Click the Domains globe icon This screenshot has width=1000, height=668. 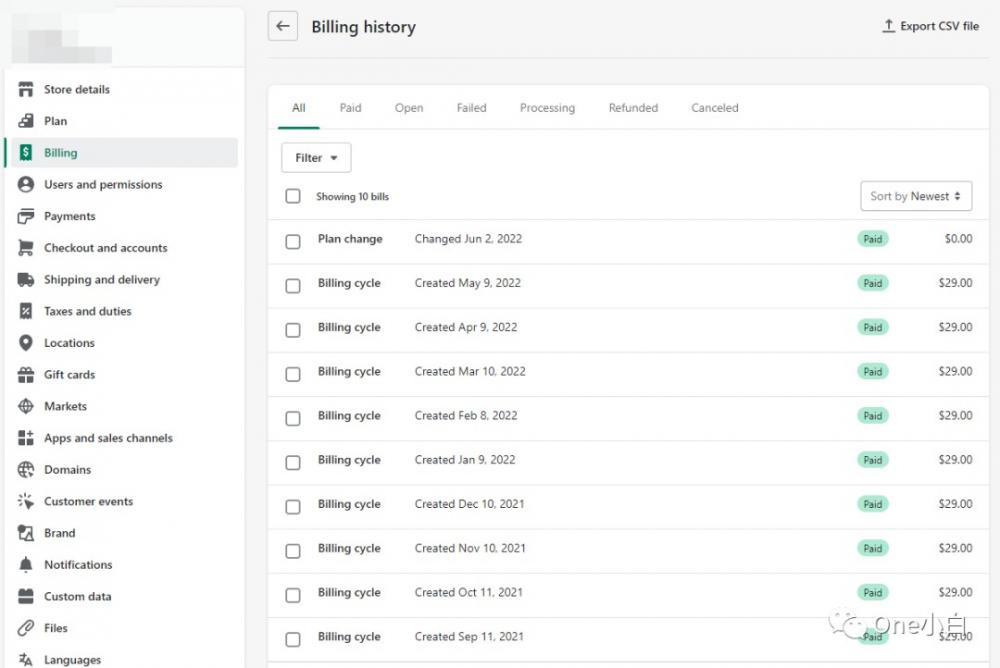[26, 470]
